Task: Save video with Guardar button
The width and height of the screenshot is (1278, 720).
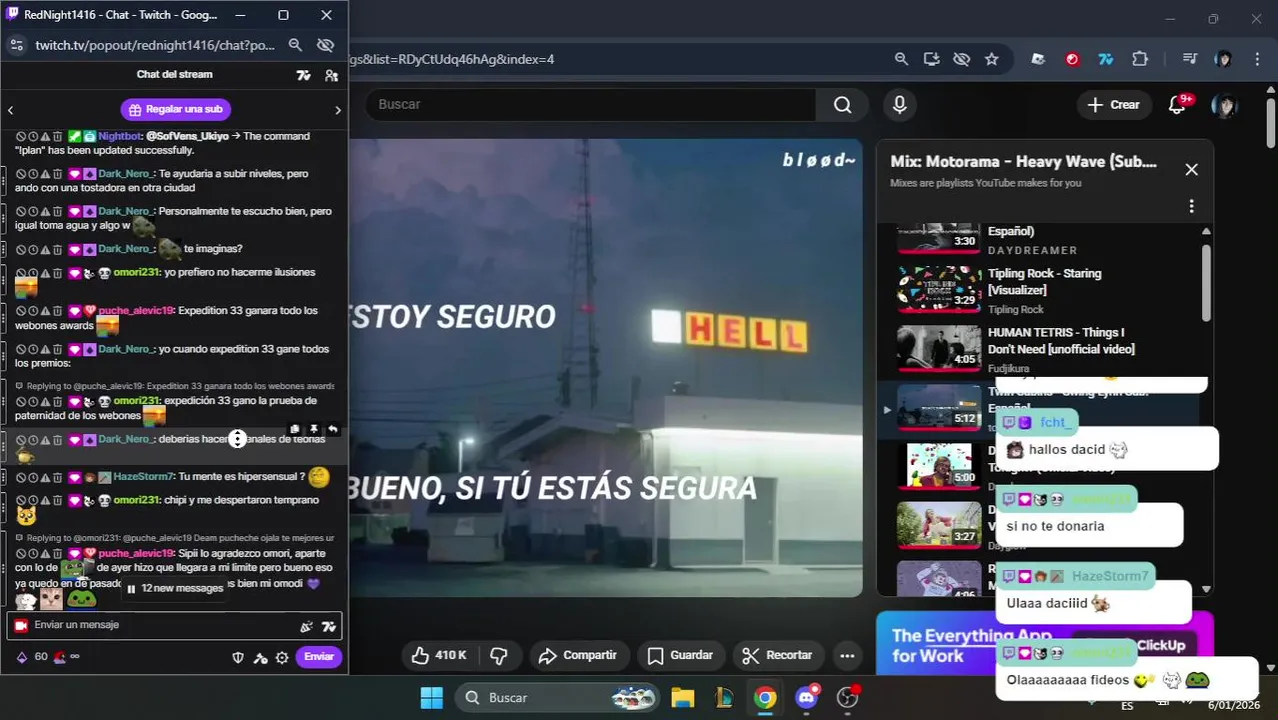Action: [x=680, y=656]
